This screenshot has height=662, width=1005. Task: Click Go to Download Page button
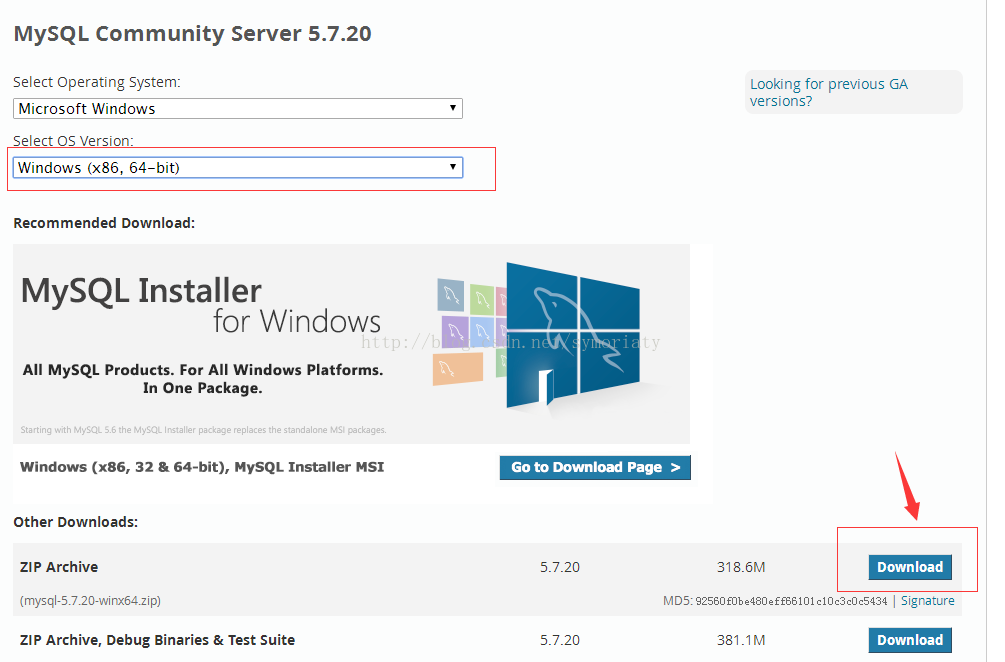point(595,467)
